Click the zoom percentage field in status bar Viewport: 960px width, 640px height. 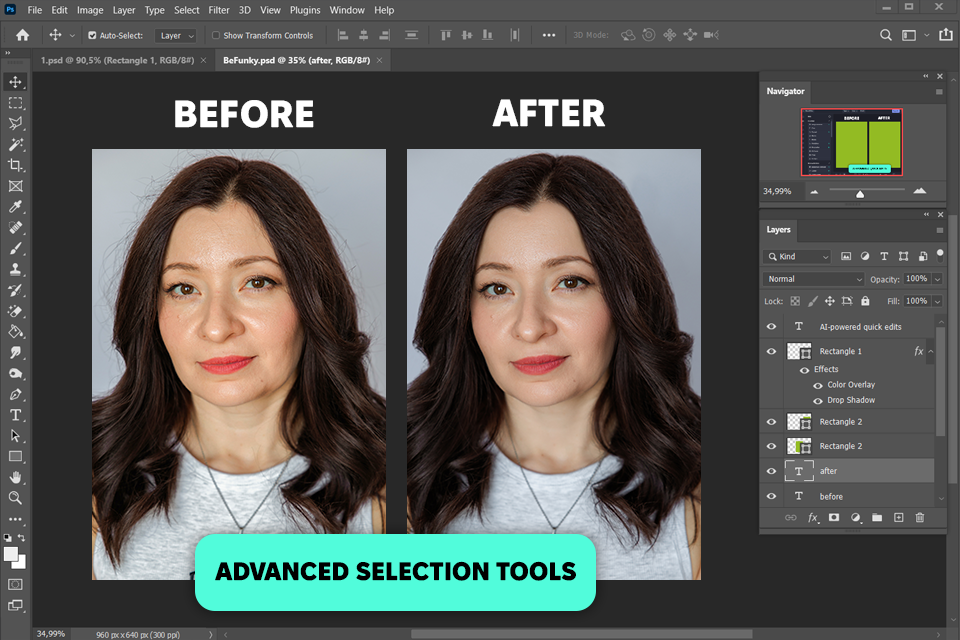[51, 634]
